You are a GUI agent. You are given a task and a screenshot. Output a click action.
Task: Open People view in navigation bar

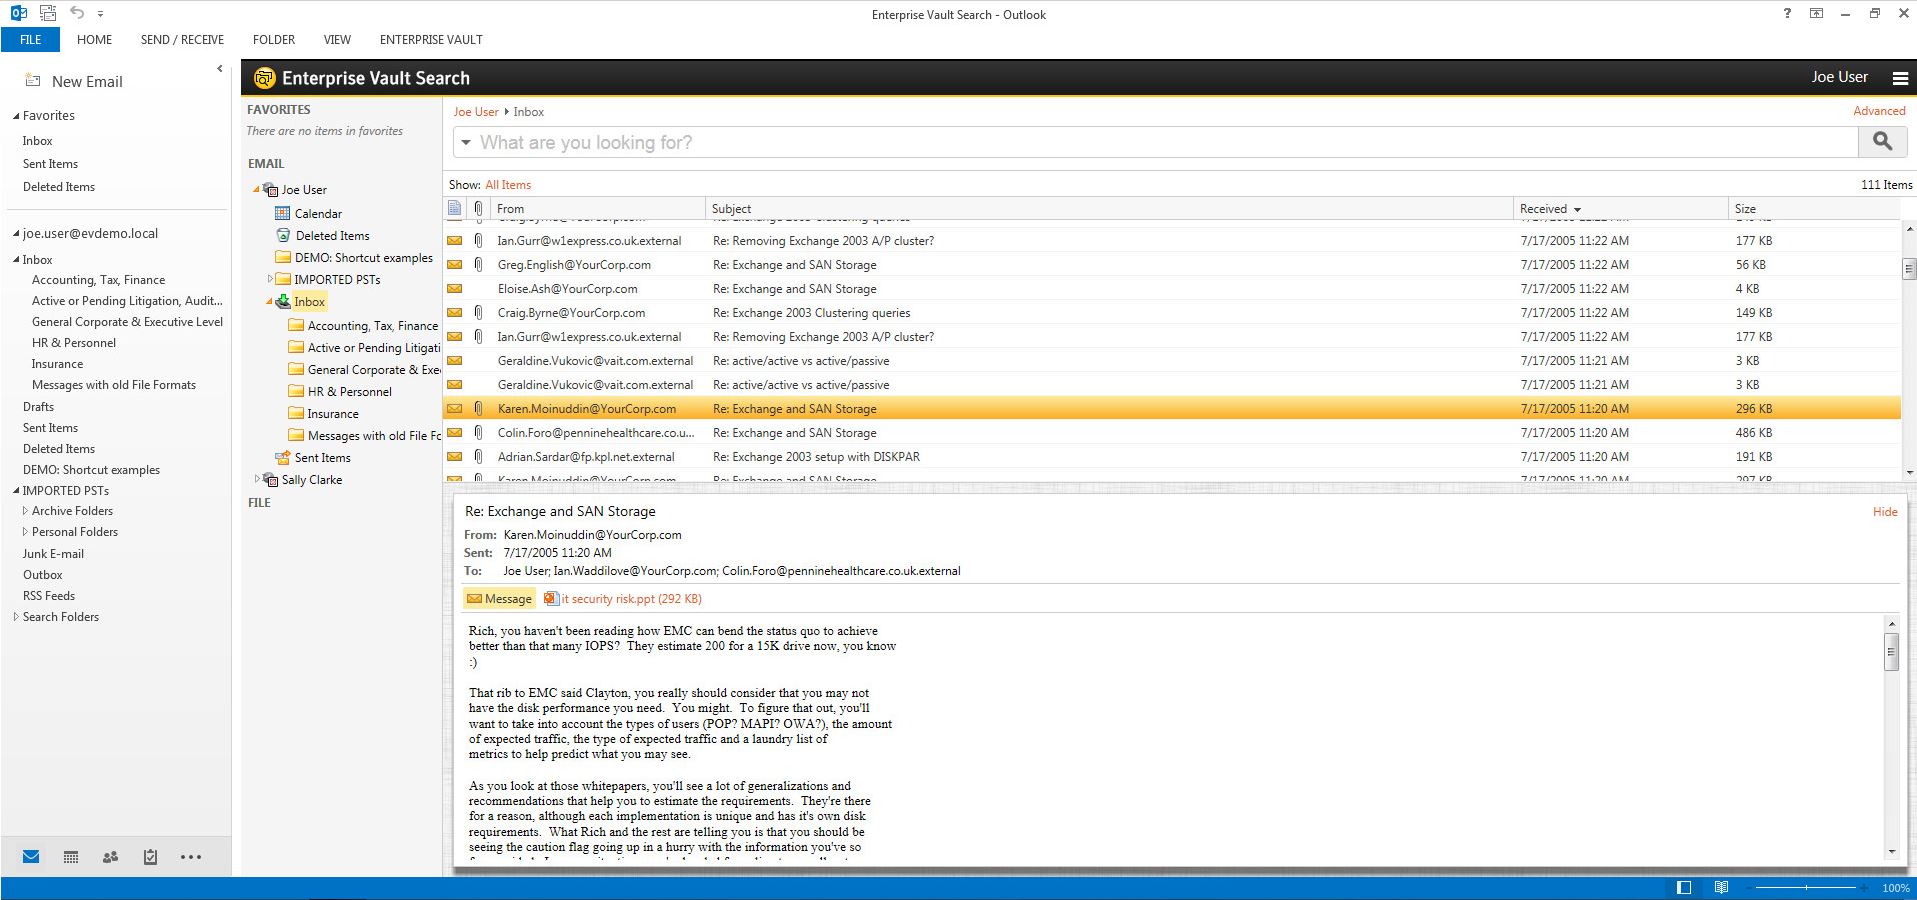110,856
